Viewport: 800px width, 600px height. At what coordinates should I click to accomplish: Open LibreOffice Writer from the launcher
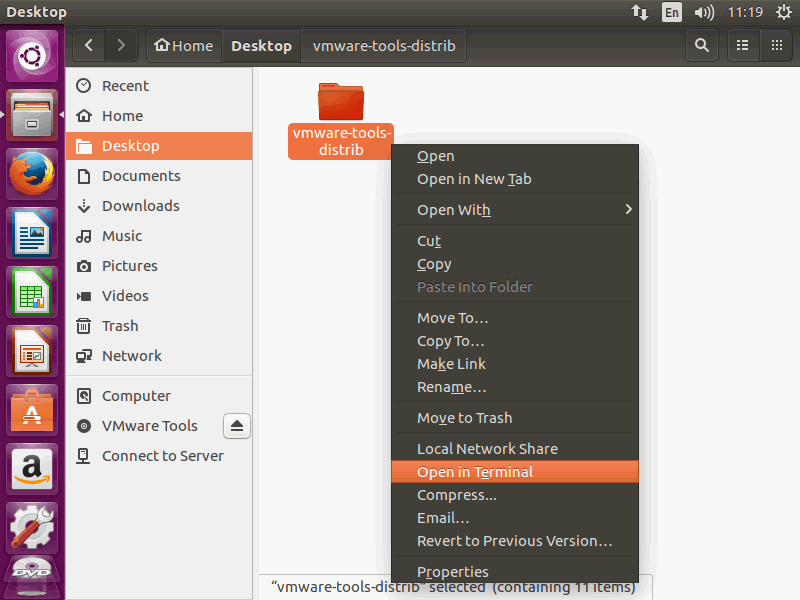tap(32, 233)
